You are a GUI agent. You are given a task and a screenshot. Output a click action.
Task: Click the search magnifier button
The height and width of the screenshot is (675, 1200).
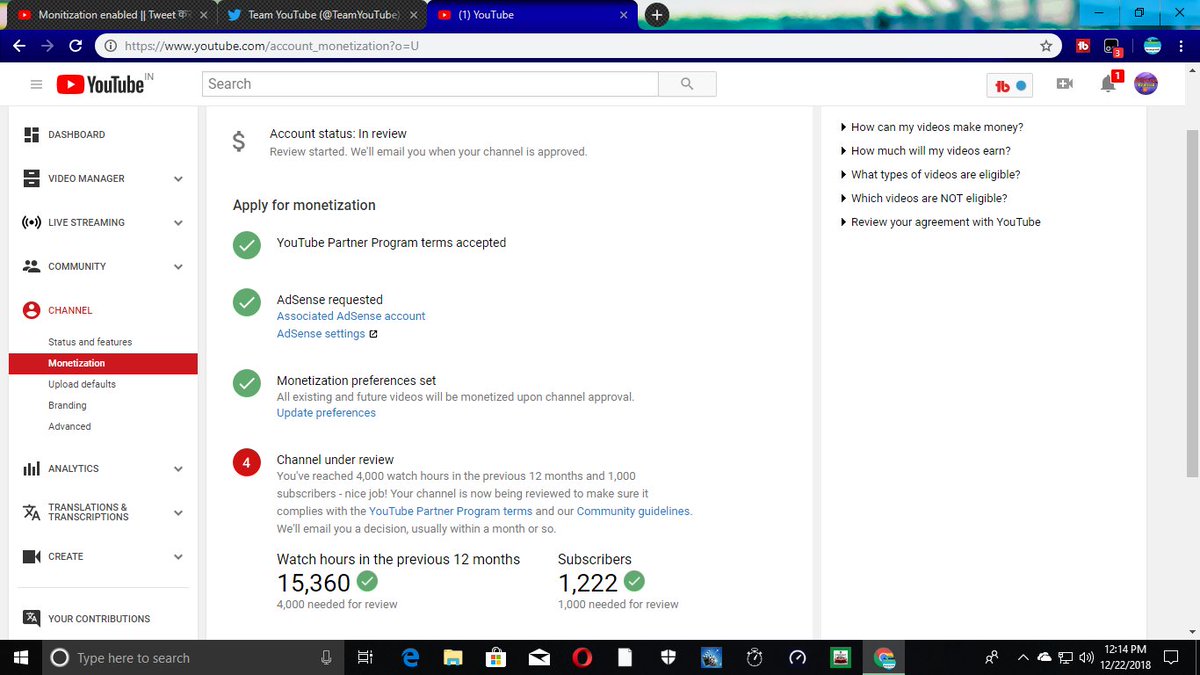[x=687, y=84]
